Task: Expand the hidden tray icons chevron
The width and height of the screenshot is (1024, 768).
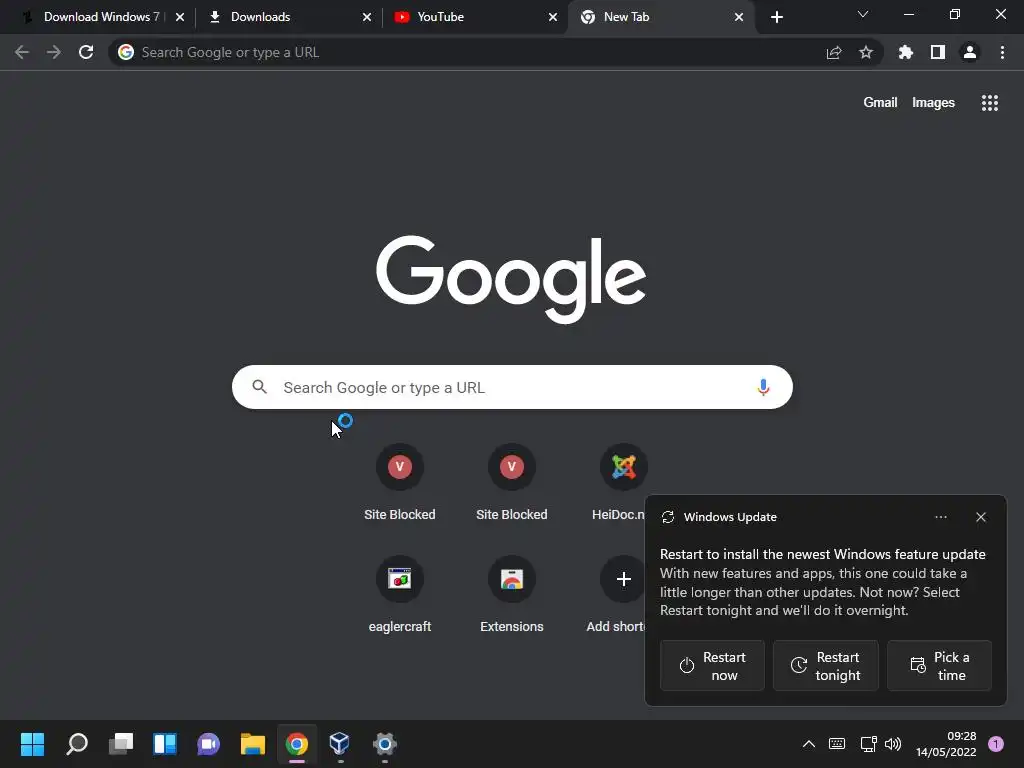Action: click(808, 744)
